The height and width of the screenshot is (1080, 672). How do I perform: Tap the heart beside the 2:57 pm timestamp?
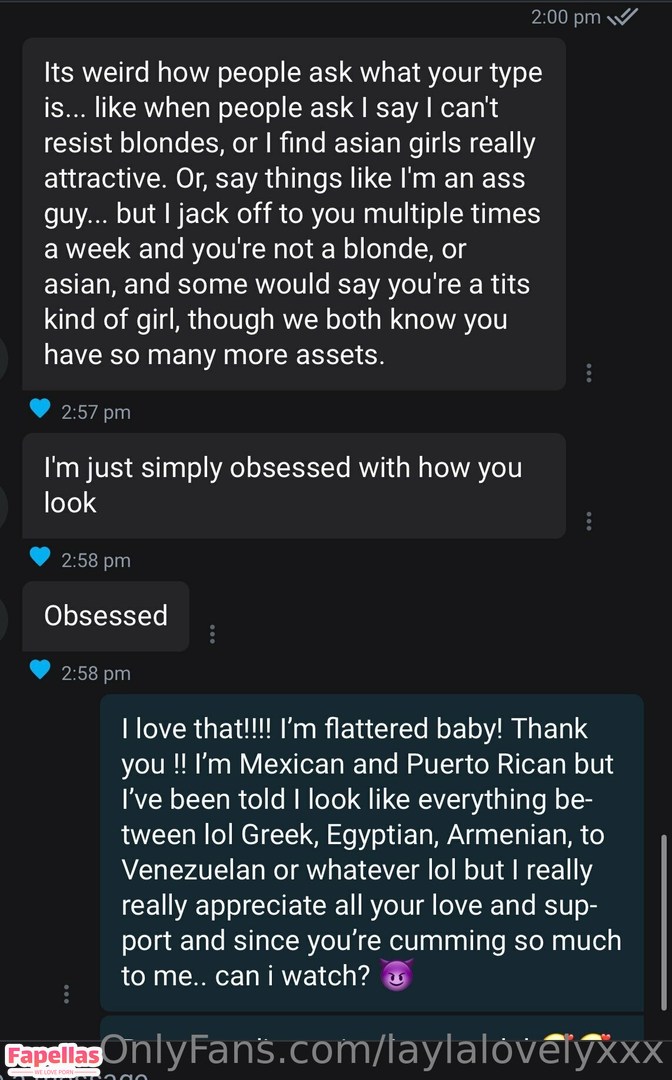40,408
